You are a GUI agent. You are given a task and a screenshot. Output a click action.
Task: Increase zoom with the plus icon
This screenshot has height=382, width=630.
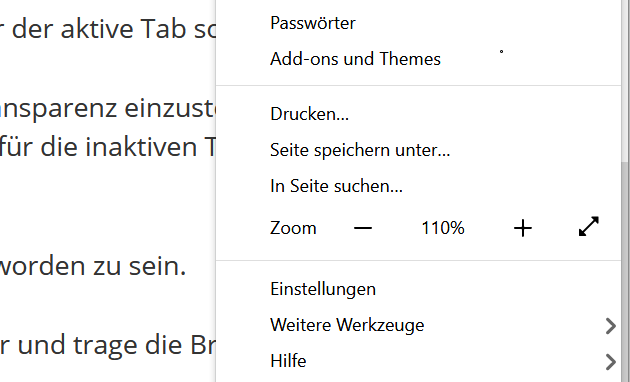pyautogui.click(x=523, y=228)
